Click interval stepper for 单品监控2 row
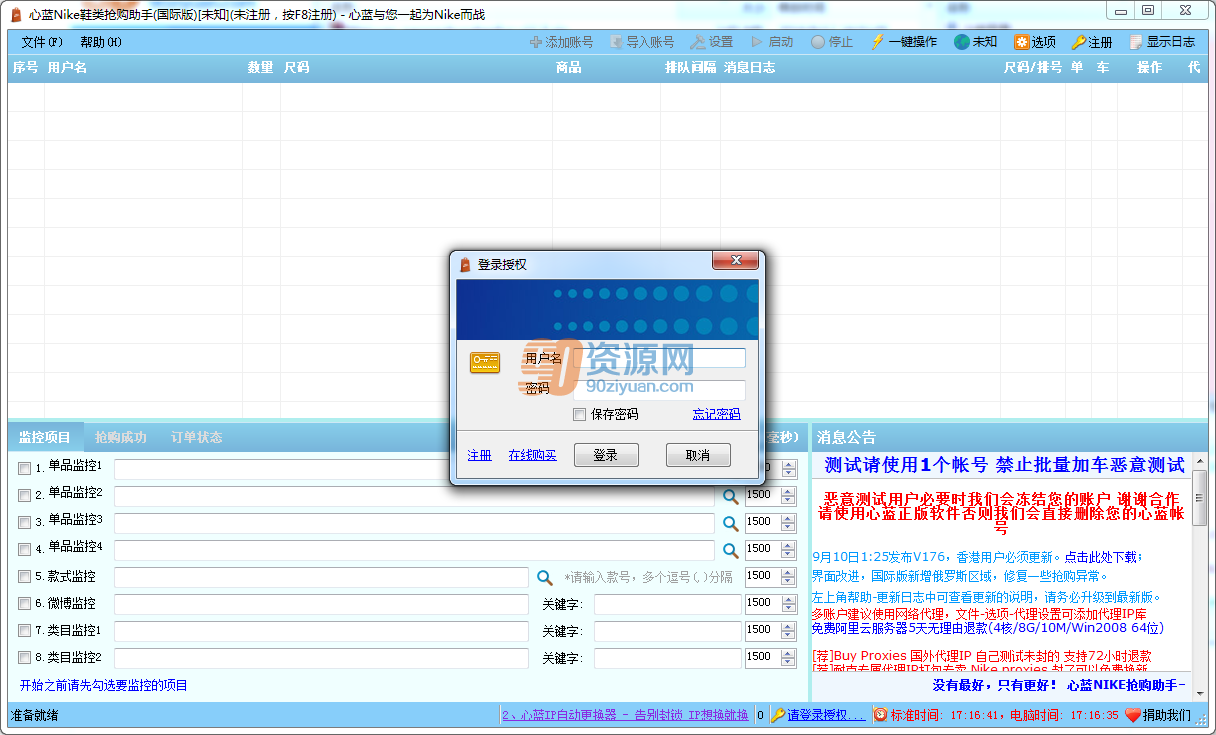Viewport: 1216px width, 735px height. coord(789,495)
